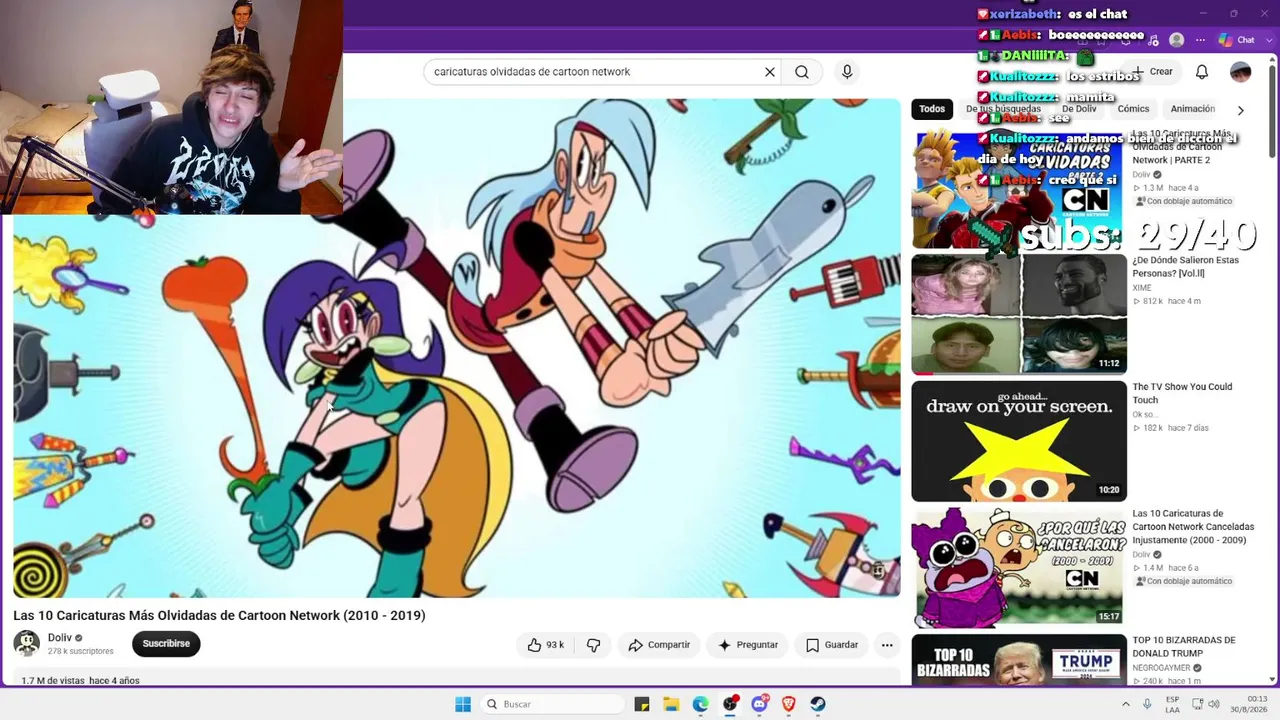Image resolution: width=1280 pixels, height=720 pixels.
Task: Open the browser three-dot settings menu
Action: pos(1200,40)
